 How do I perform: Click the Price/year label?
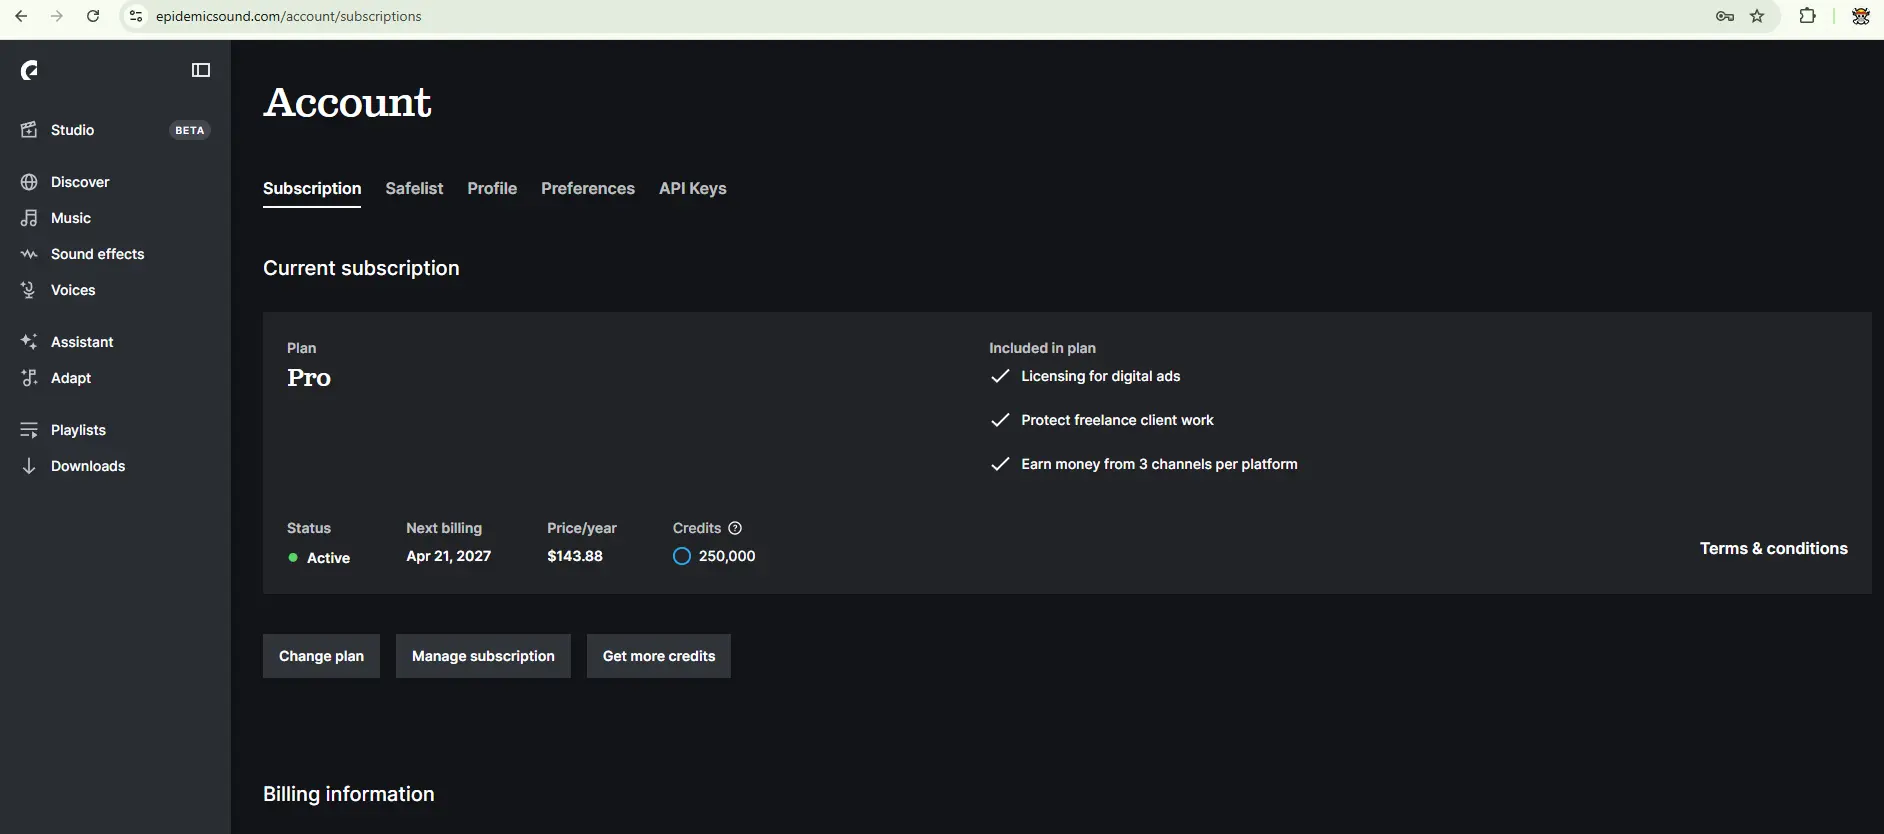click(x=582, y=528)
